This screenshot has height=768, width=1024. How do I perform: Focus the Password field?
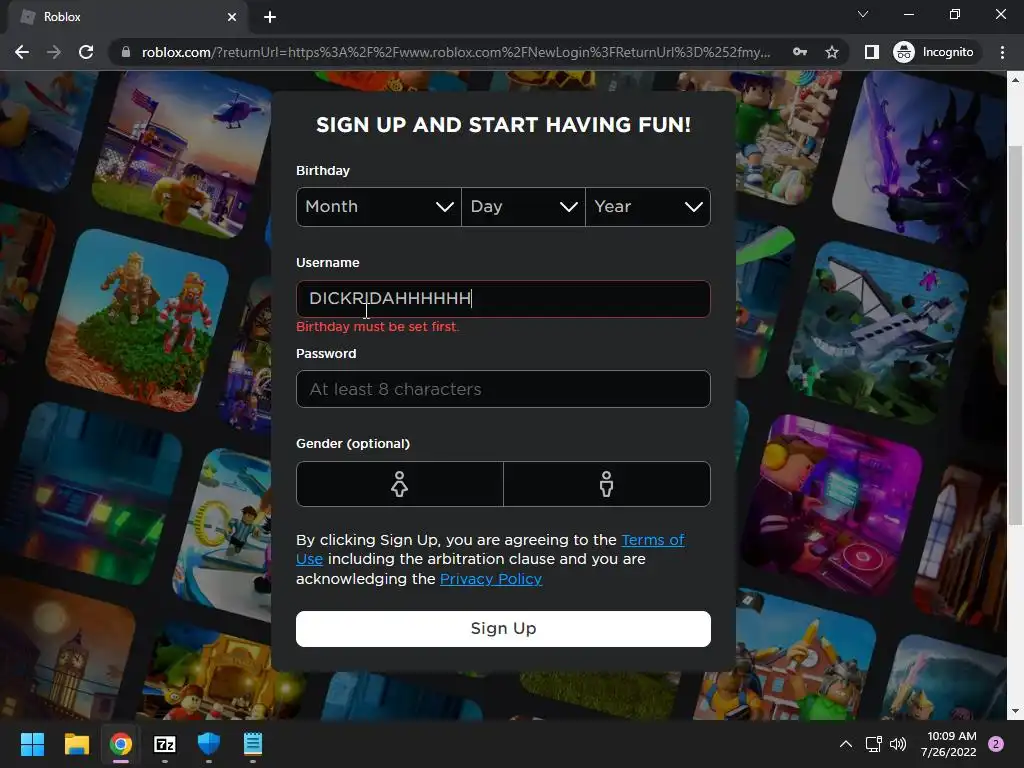[503, 389]
